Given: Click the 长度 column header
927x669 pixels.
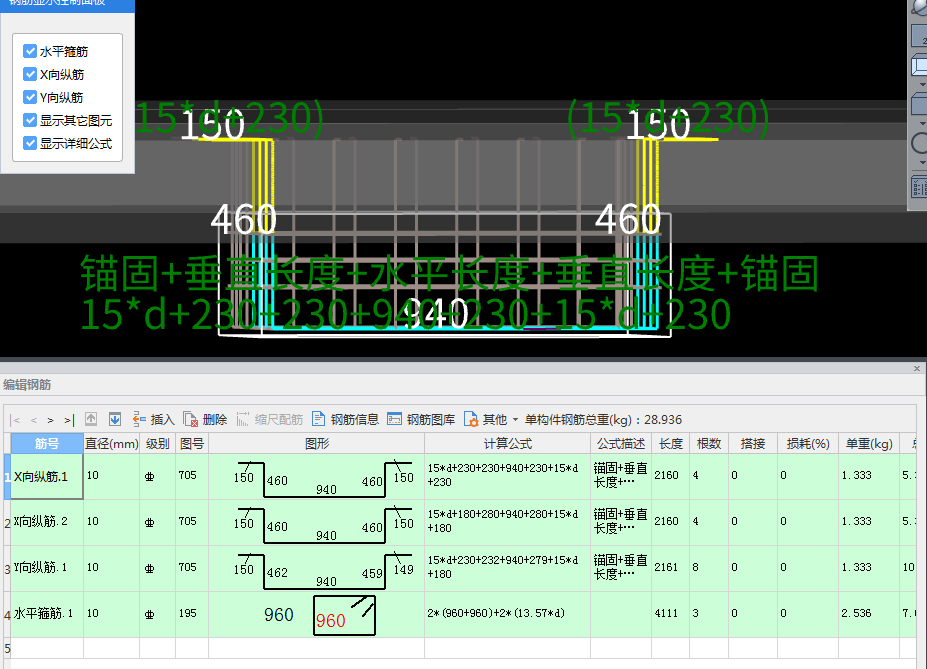Looking at the screenshot, I should [x=670, y=443].
